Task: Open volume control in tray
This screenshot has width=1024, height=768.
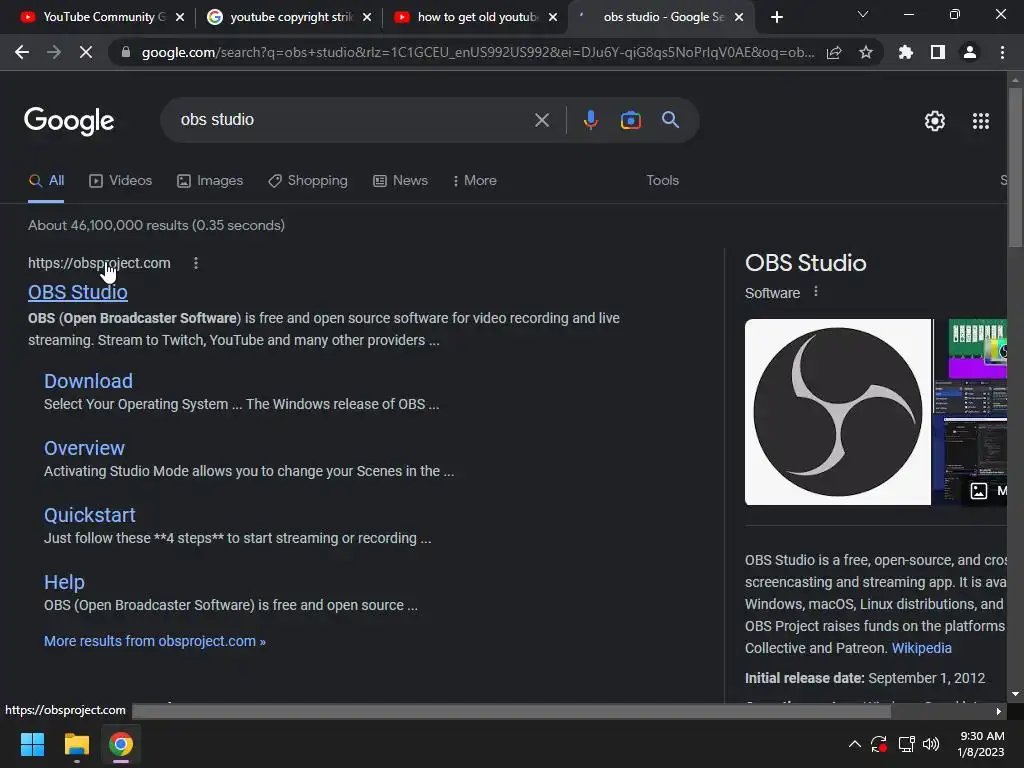Action: tap(931, 744)
